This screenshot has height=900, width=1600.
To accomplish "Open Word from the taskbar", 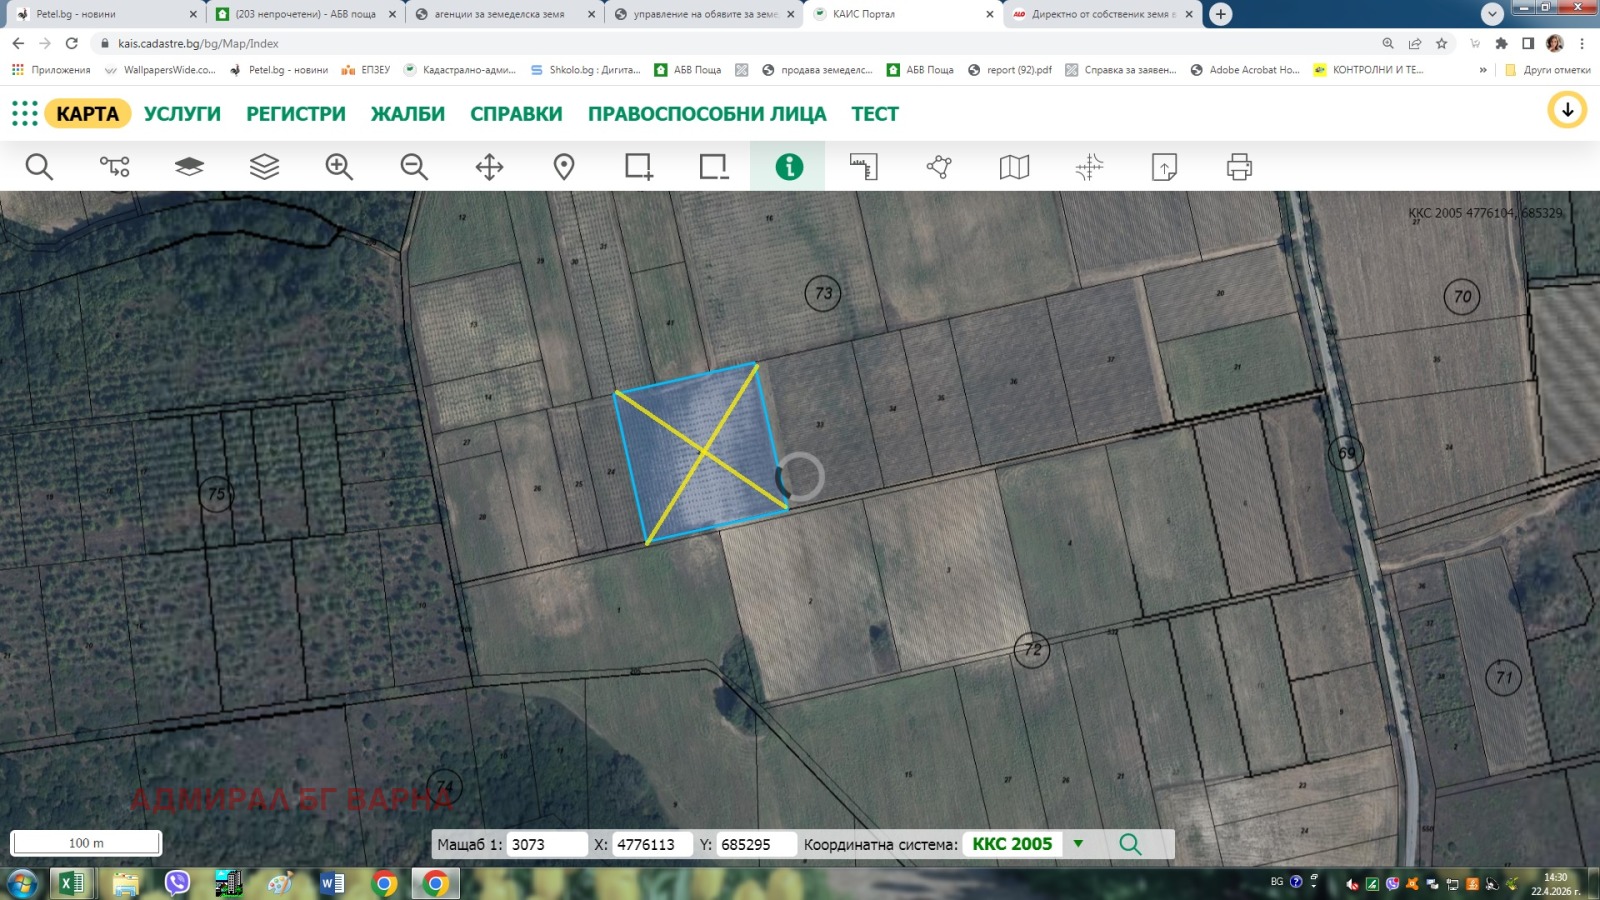I will [332, 883].
